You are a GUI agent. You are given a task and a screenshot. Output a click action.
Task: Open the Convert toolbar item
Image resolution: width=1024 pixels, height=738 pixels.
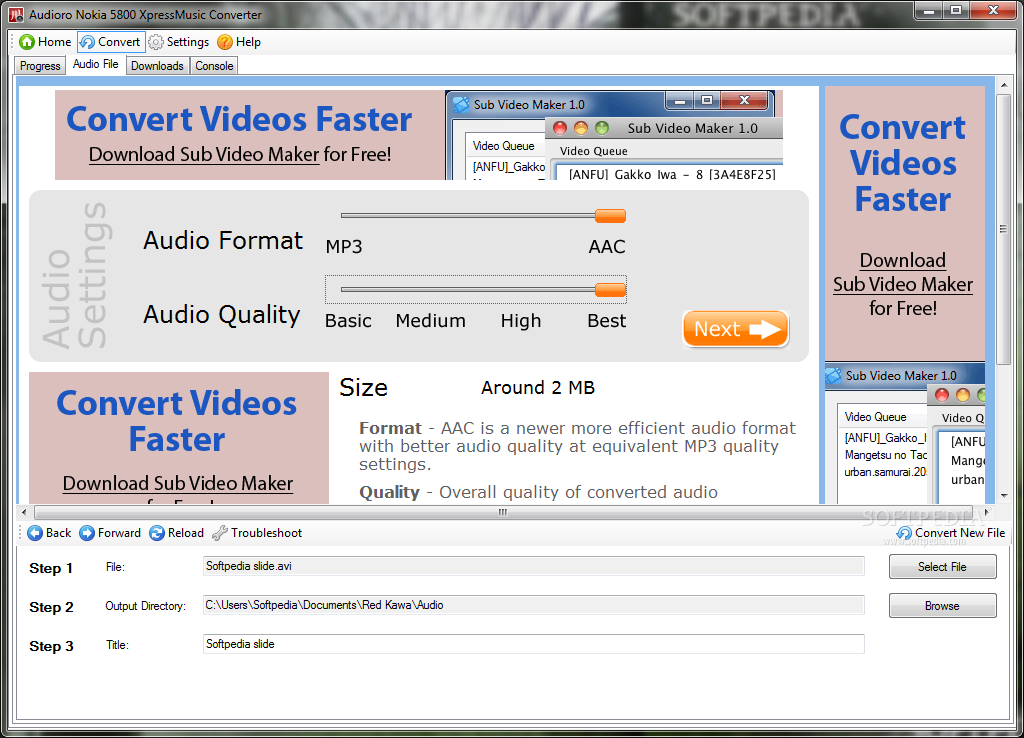coord(110,42)
